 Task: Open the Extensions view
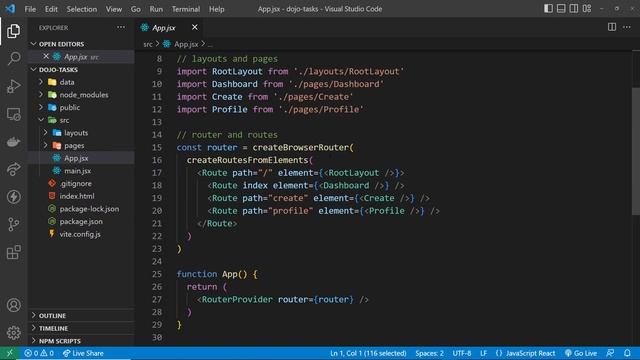(13, 252)
